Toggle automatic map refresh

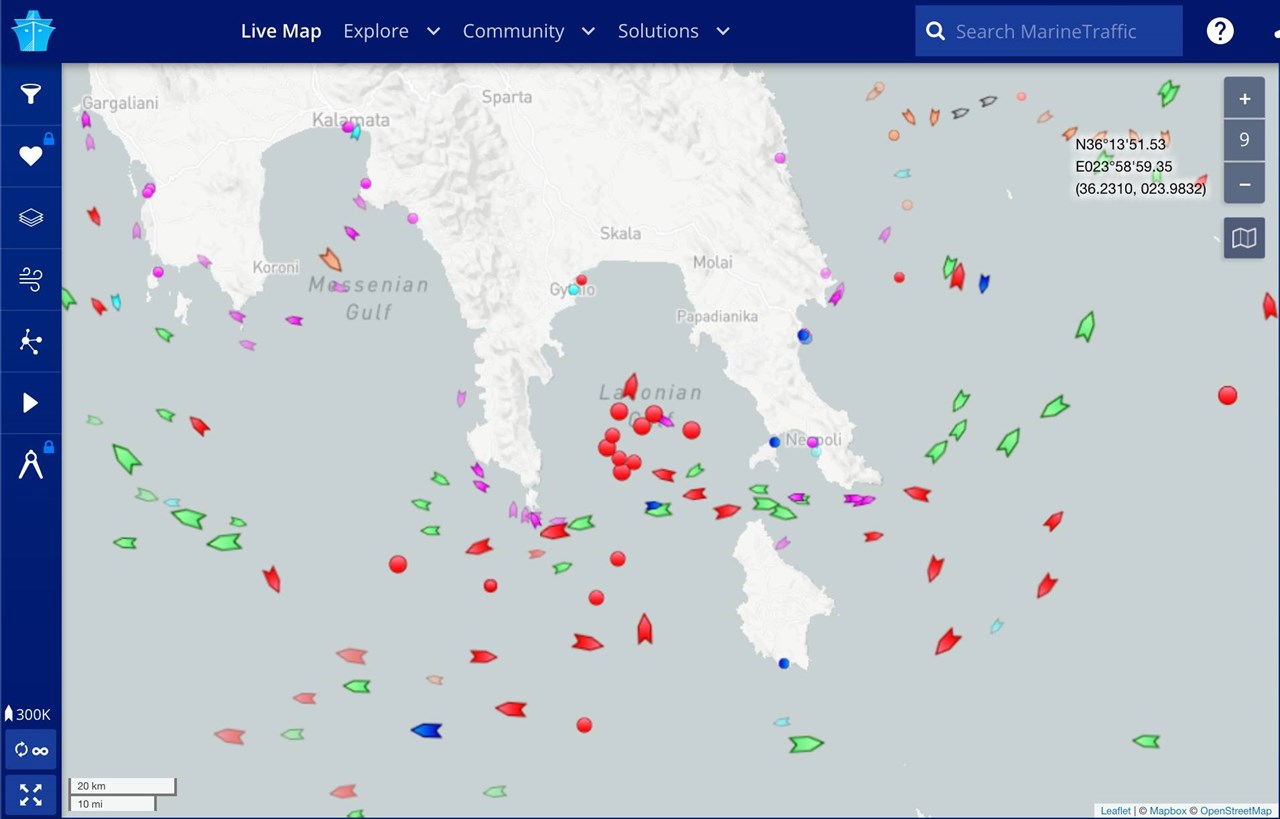30,749
